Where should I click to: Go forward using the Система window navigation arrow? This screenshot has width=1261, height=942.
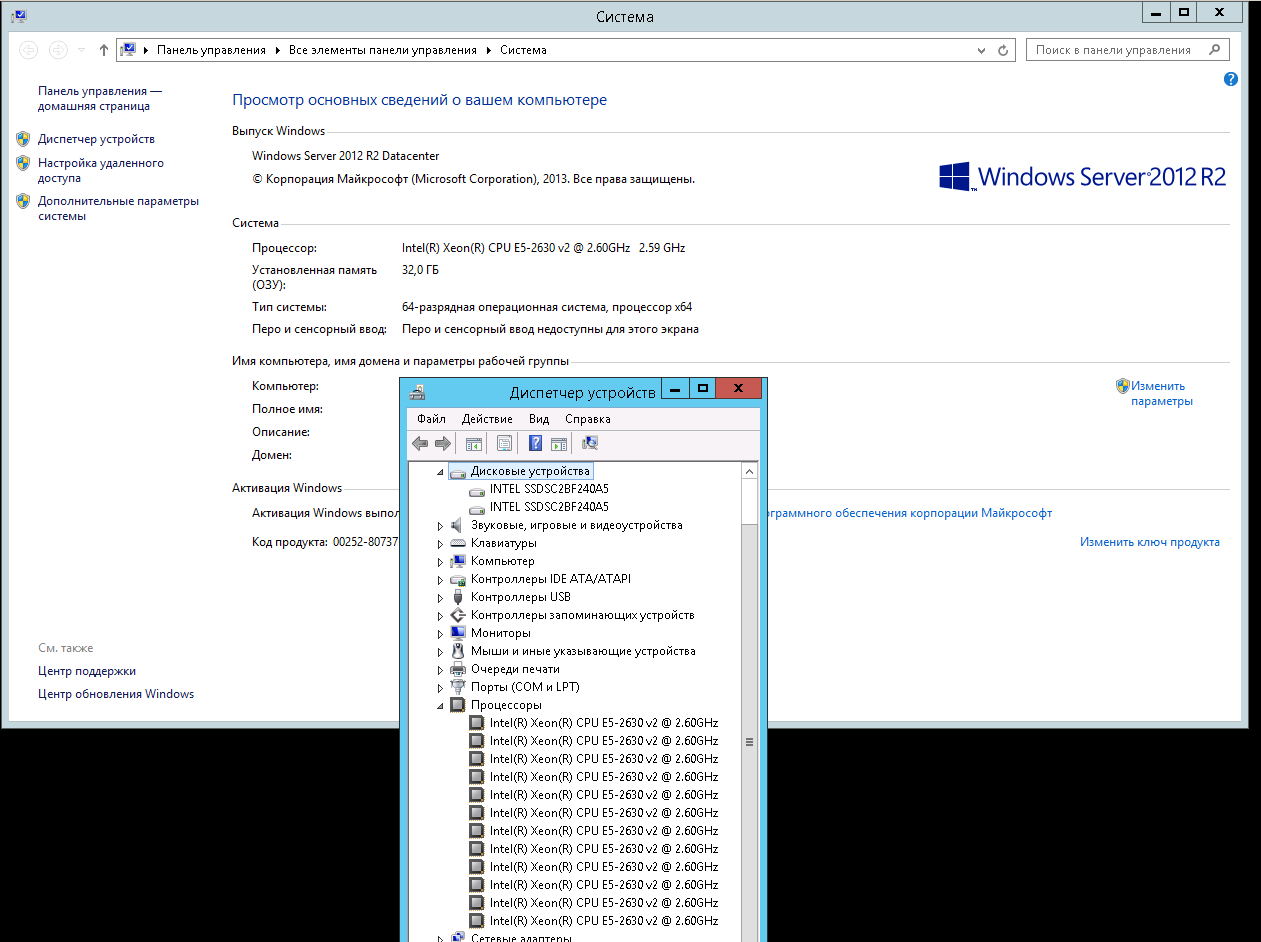pos(58,50)
